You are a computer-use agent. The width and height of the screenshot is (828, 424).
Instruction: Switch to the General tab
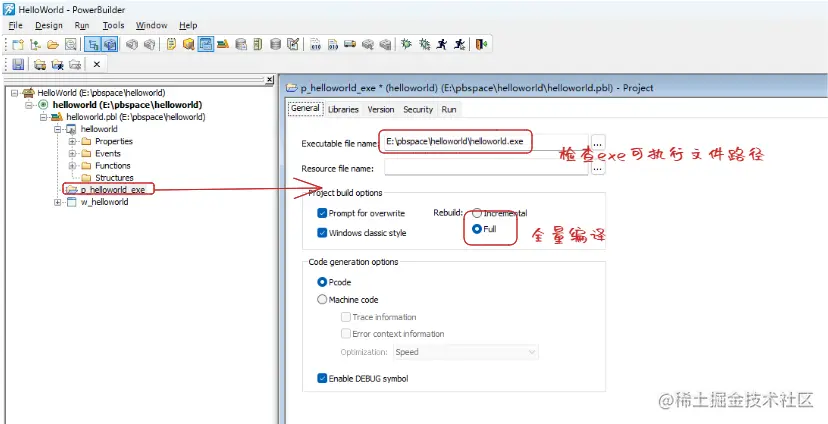point(305,108)
